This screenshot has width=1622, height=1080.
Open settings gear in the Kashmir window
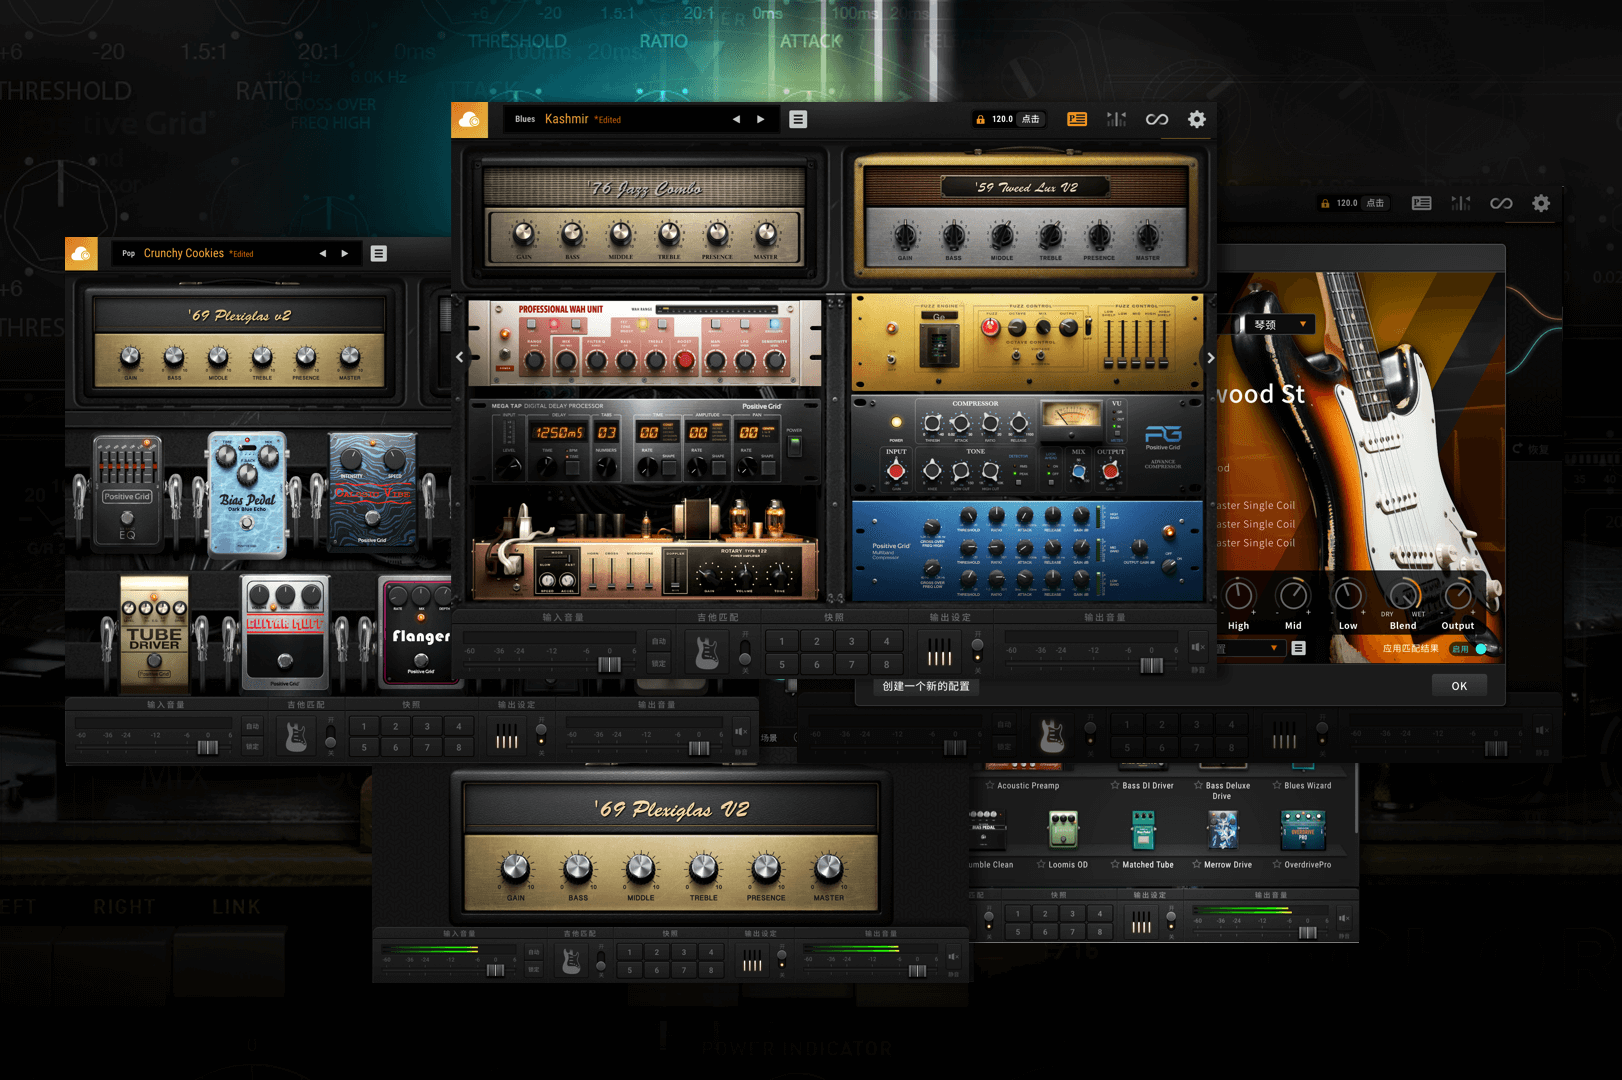tap(1196, 119)
